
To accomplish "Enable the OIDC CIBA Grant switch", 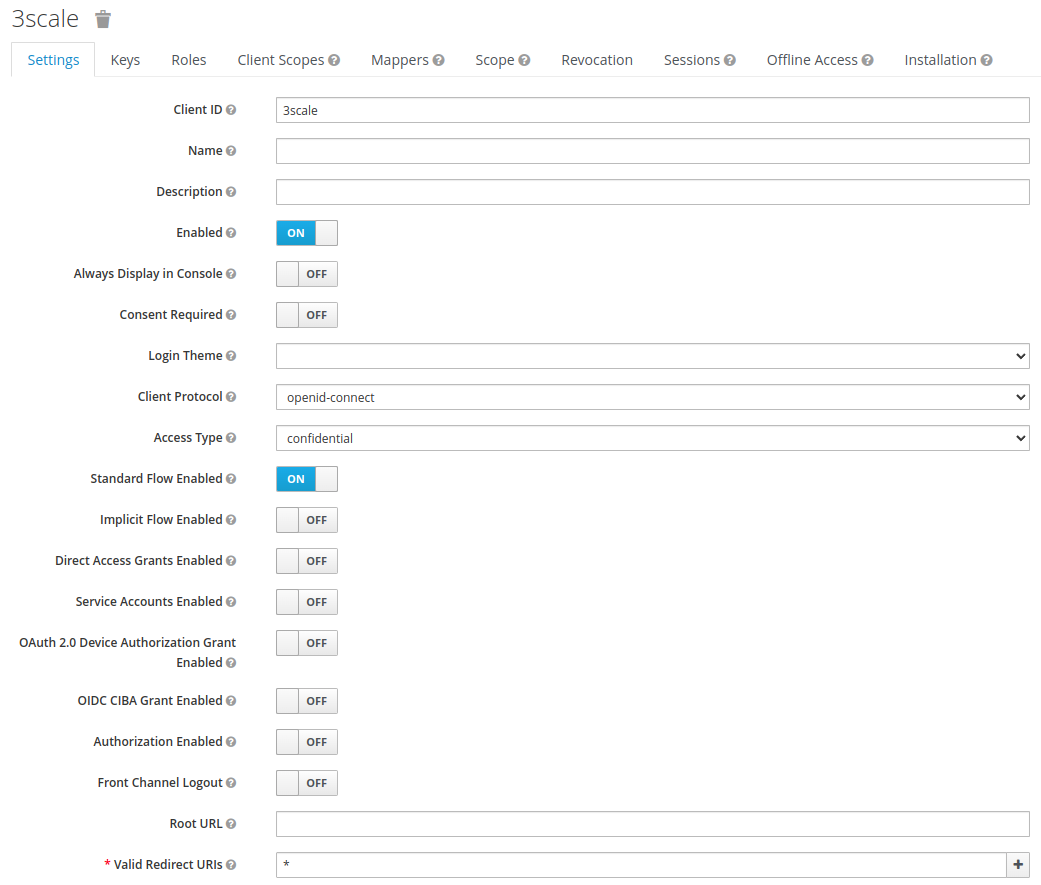I will tap(307, 701).
